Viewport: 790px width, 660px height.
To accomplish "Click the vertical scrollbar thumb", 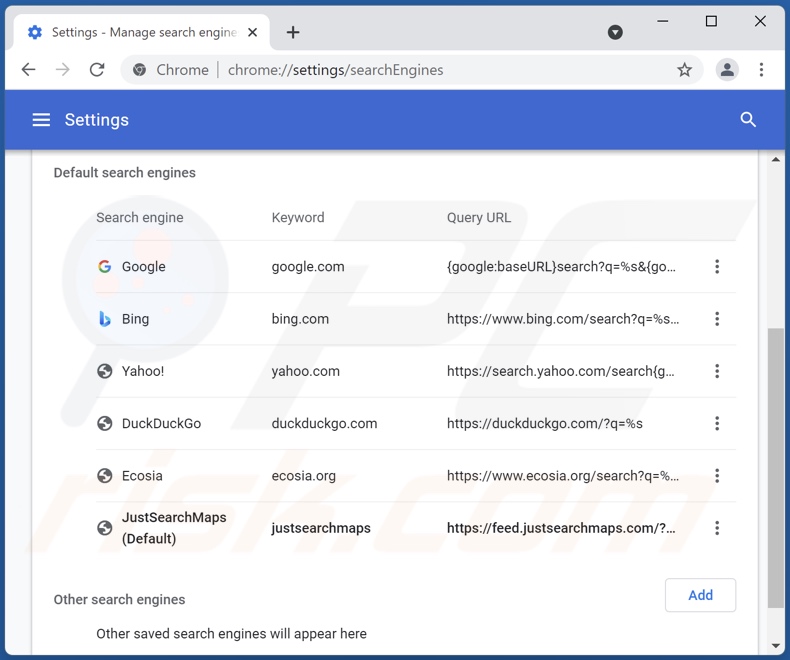I will tap(776, 468).
